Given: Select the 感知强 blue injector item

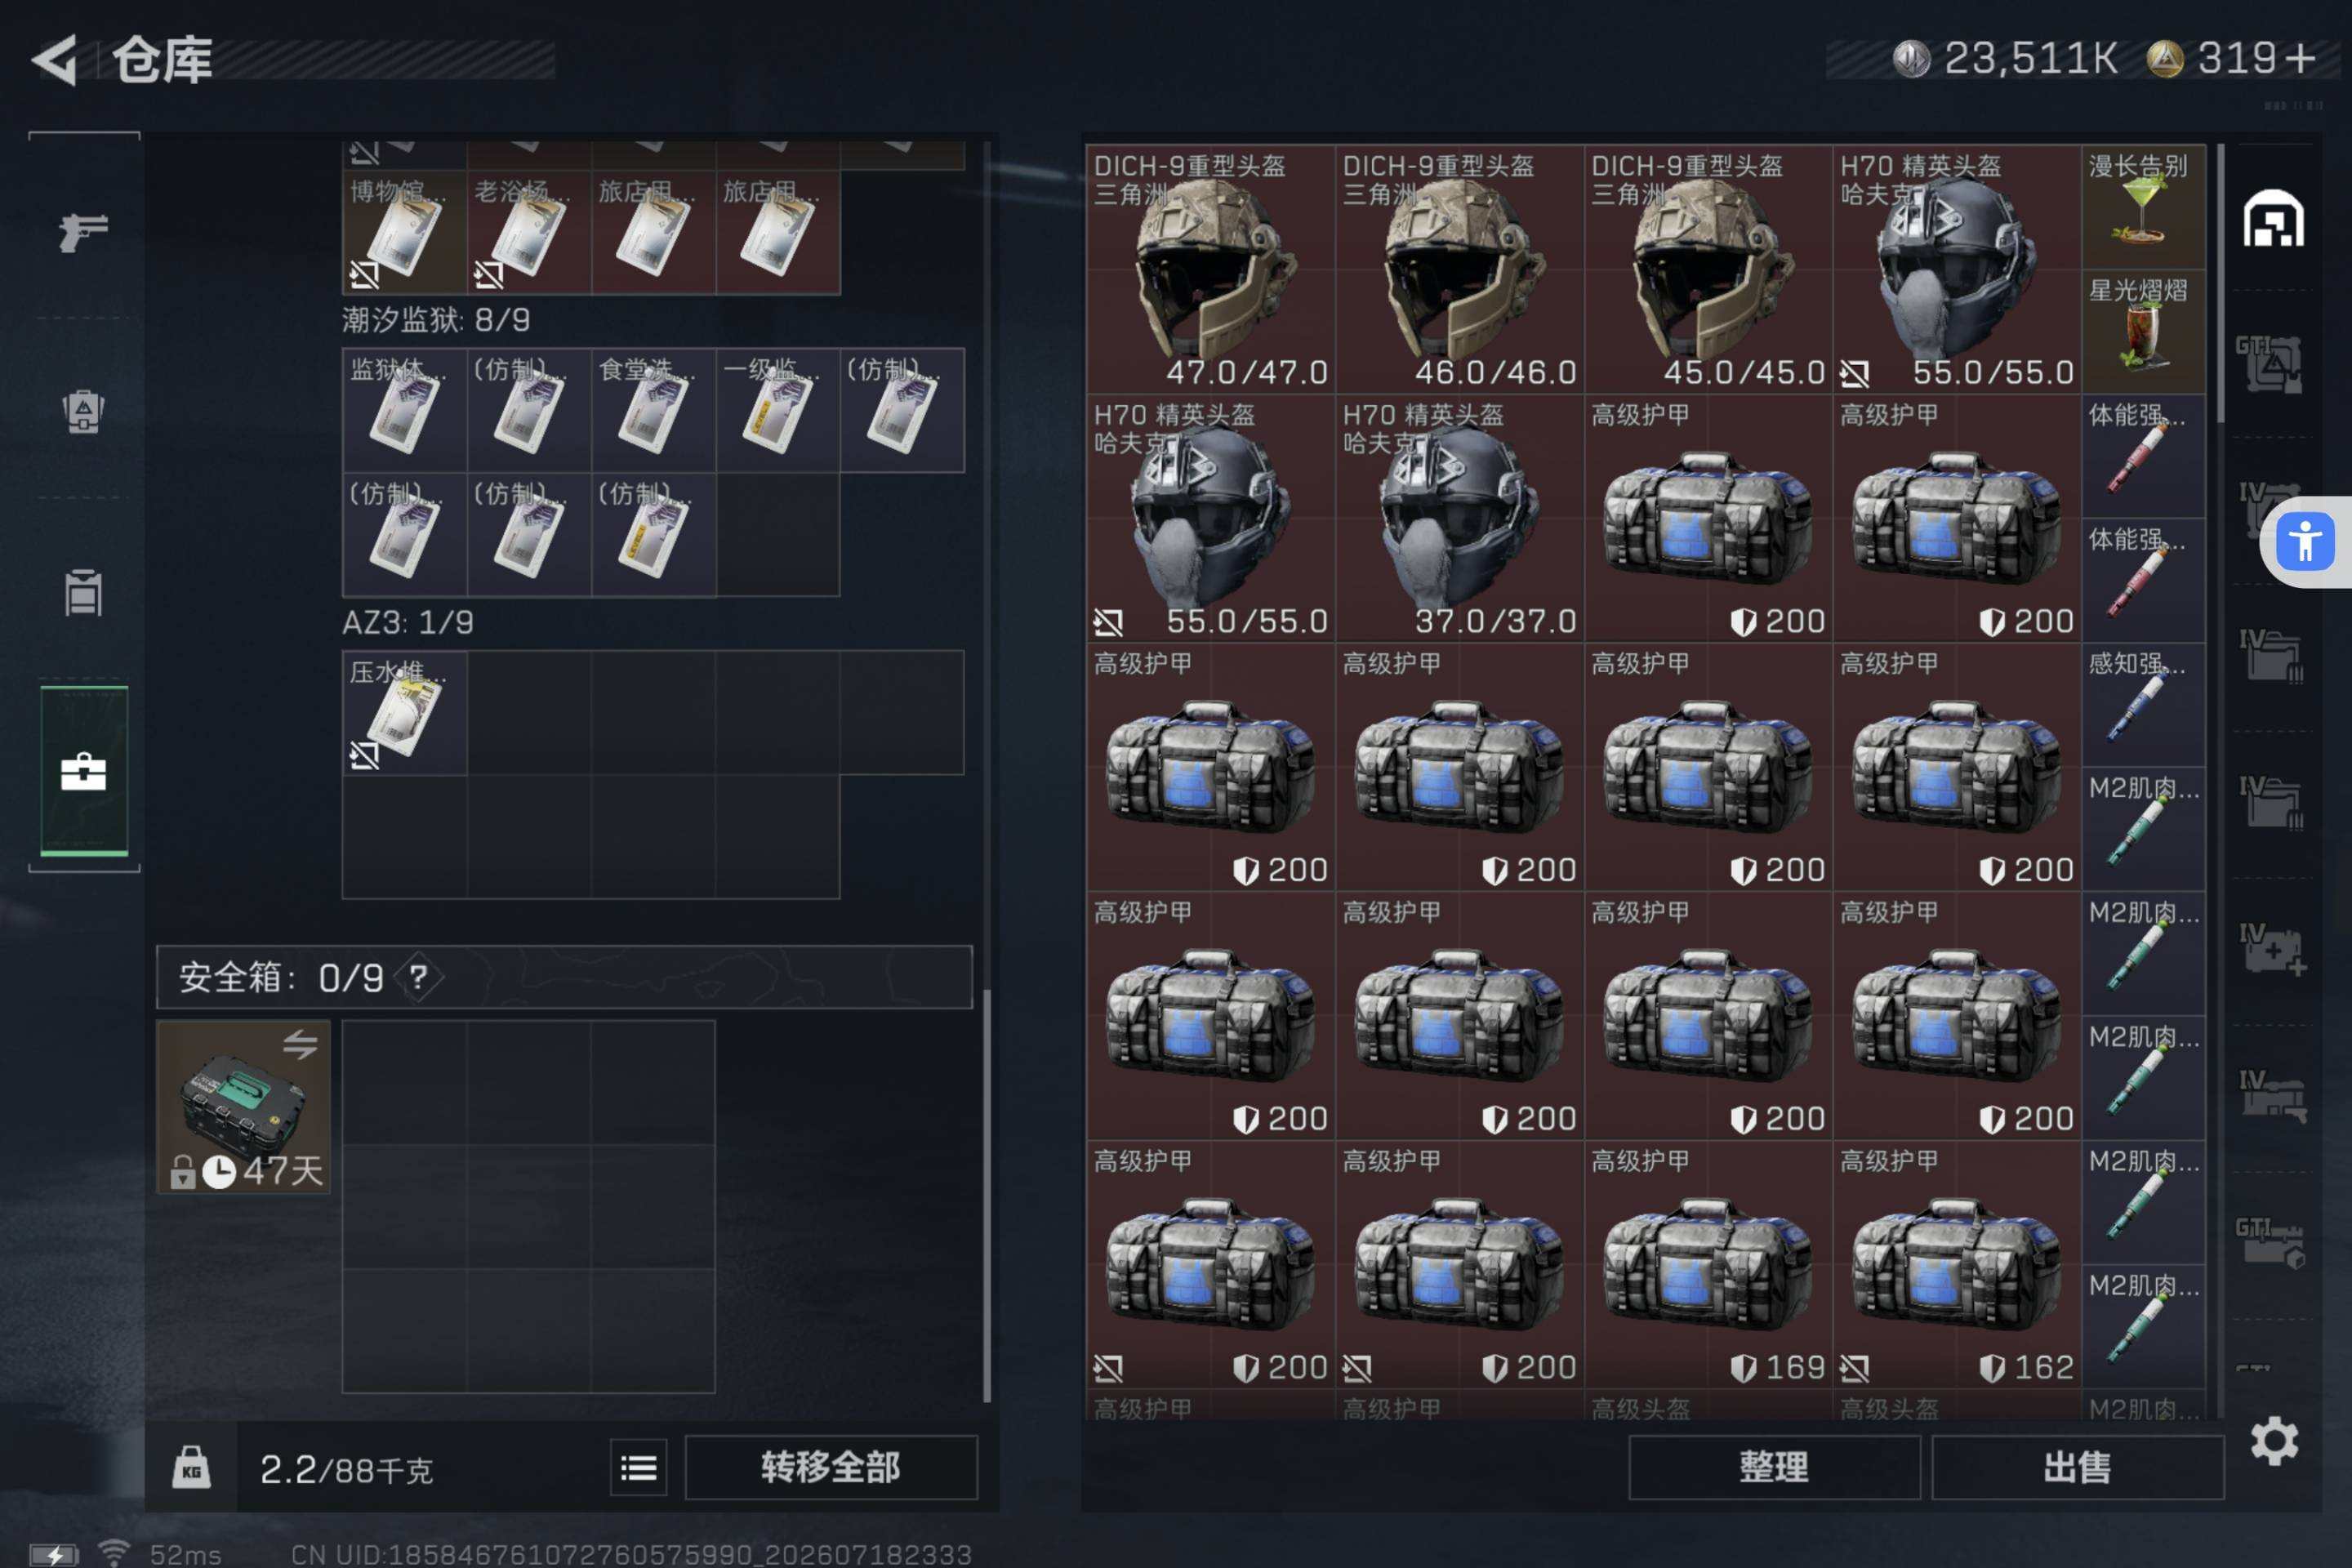Looking at the screenshot, I should click(2143, 705).
